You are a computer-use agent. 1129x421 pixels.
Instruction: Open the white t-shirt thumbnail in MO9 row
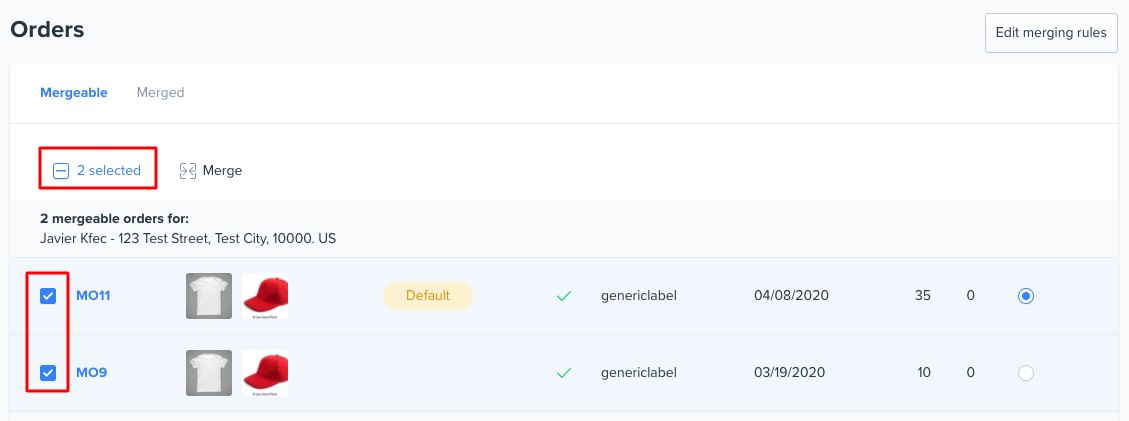[x=209, y=373]
